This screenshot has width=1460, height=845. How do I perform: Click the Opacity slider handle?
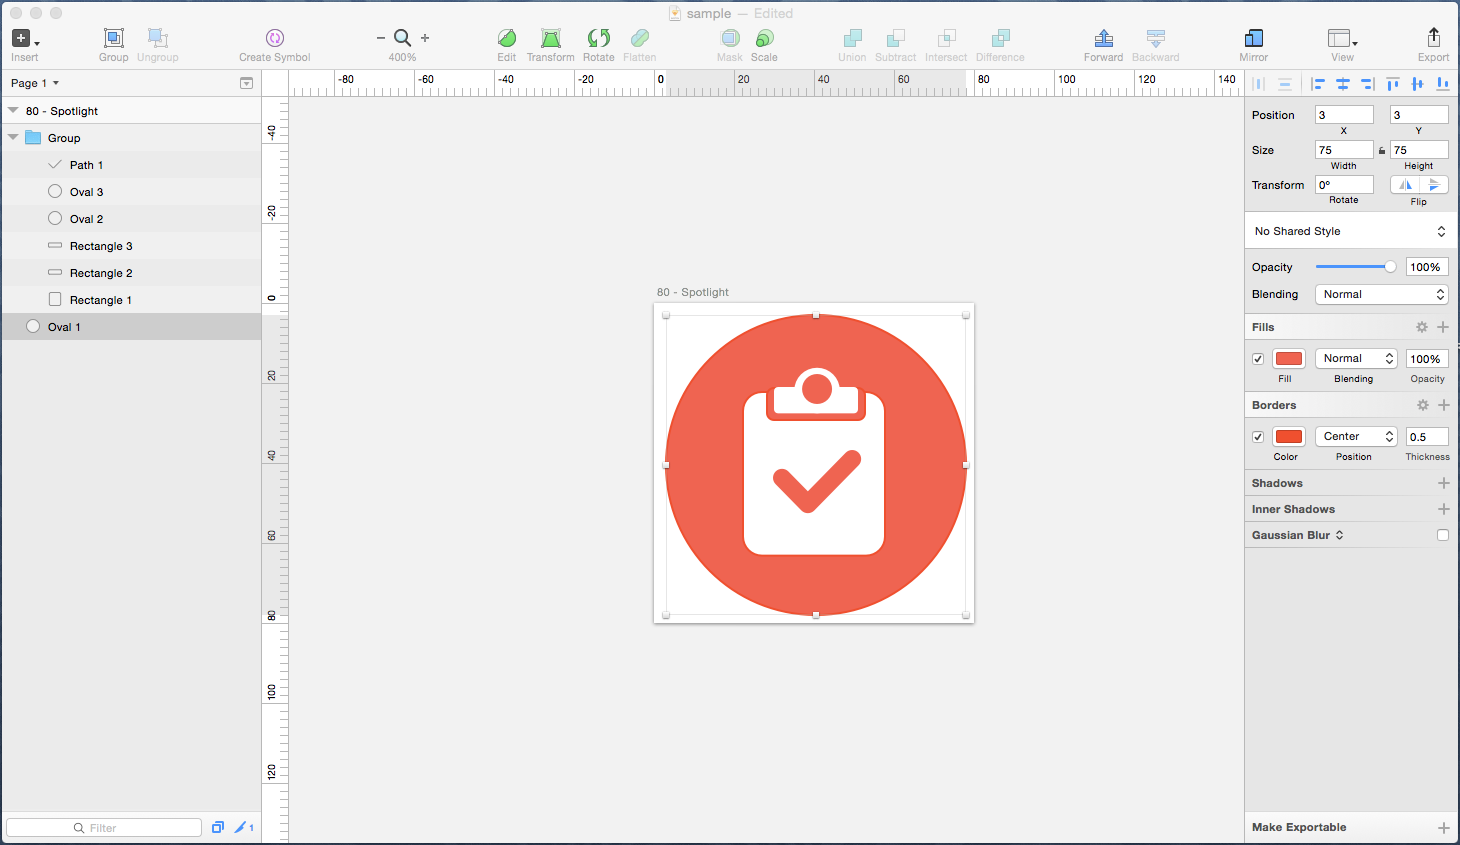pyautogui.click(x=1390, y=267)
